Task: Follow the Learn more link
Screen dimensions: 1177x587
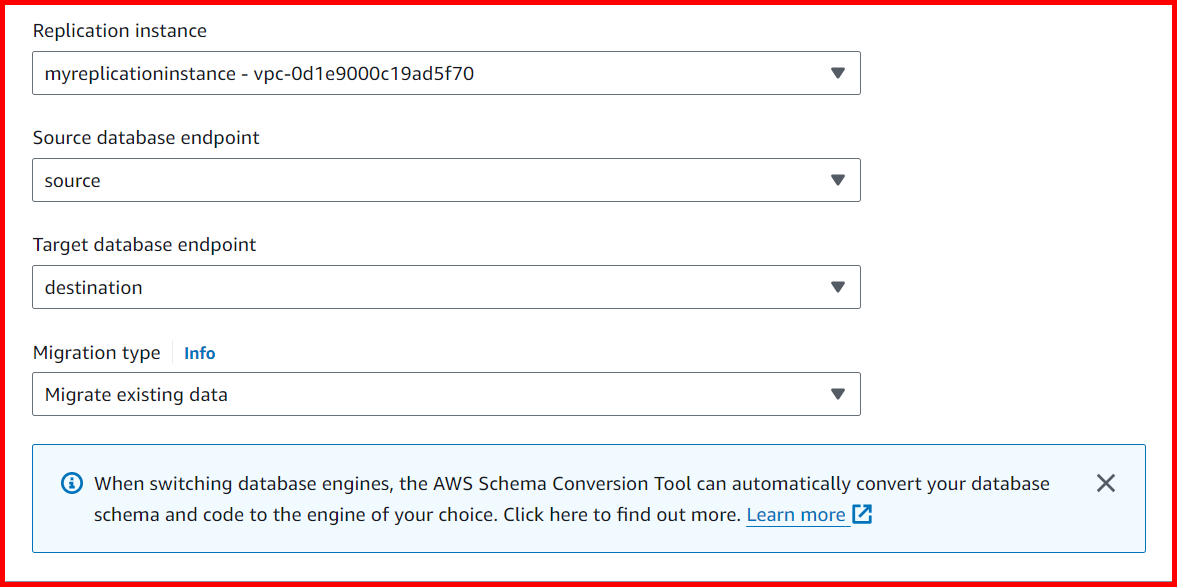Action: click(x=793, y=514)
